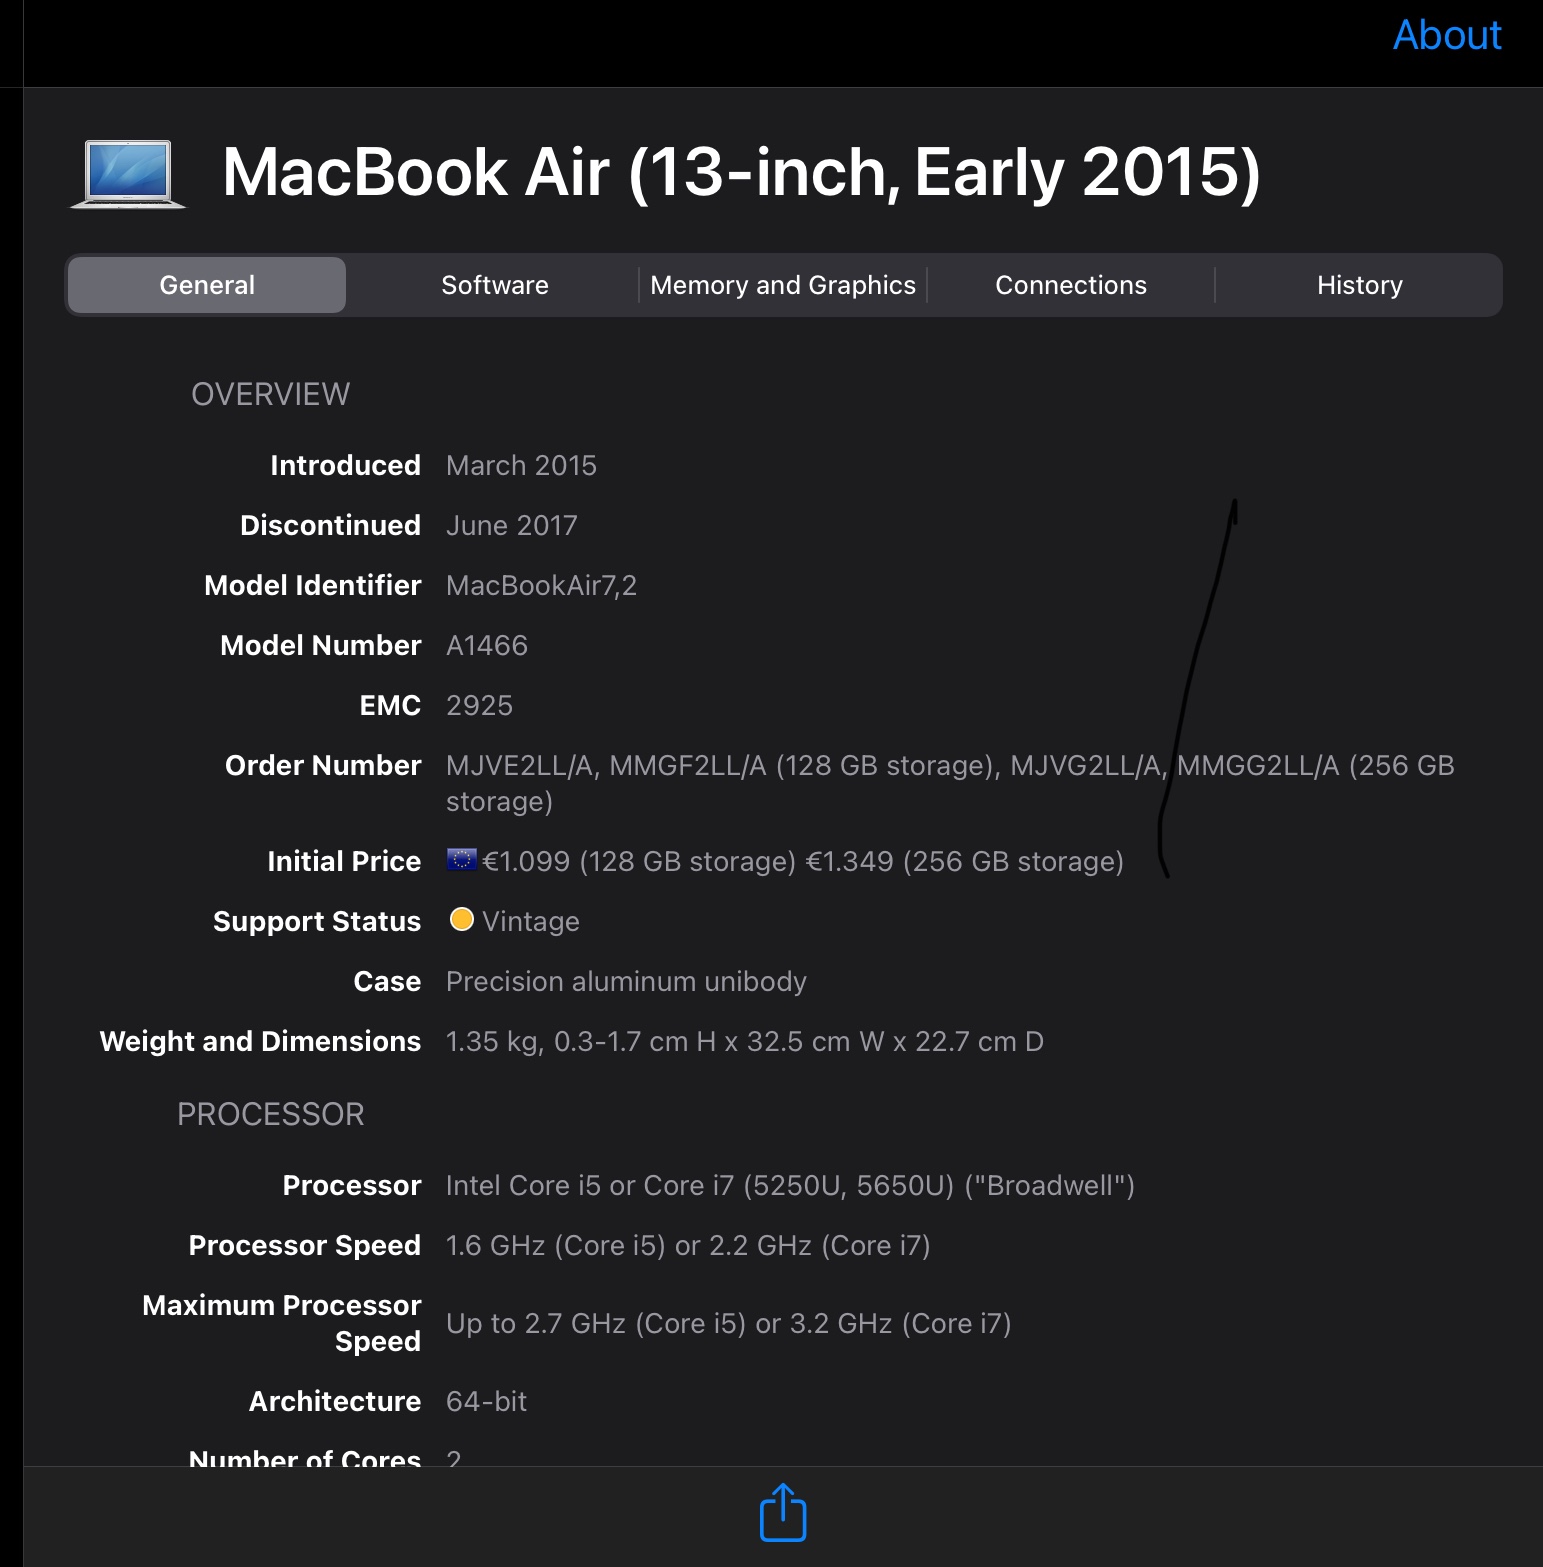1543x1567 pixels.
Task: Open the Memory and Graphics tab
Action: pyautogui.click(x=783, y=285)
